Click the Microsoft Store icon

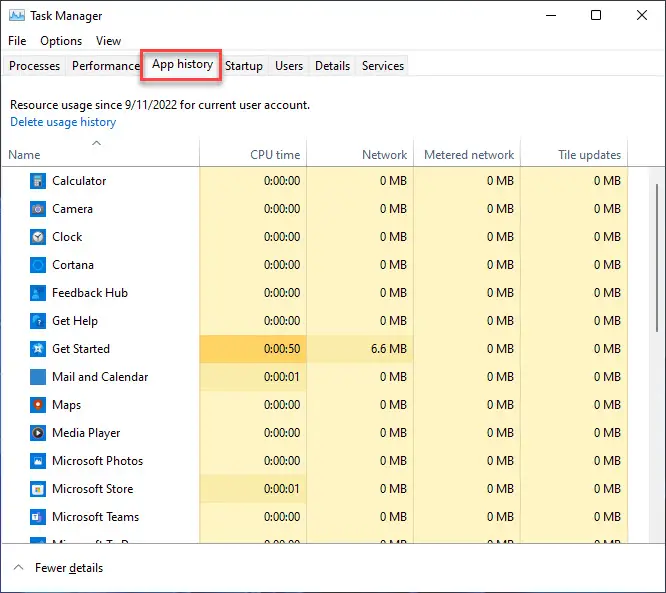[x=38, y=489]
